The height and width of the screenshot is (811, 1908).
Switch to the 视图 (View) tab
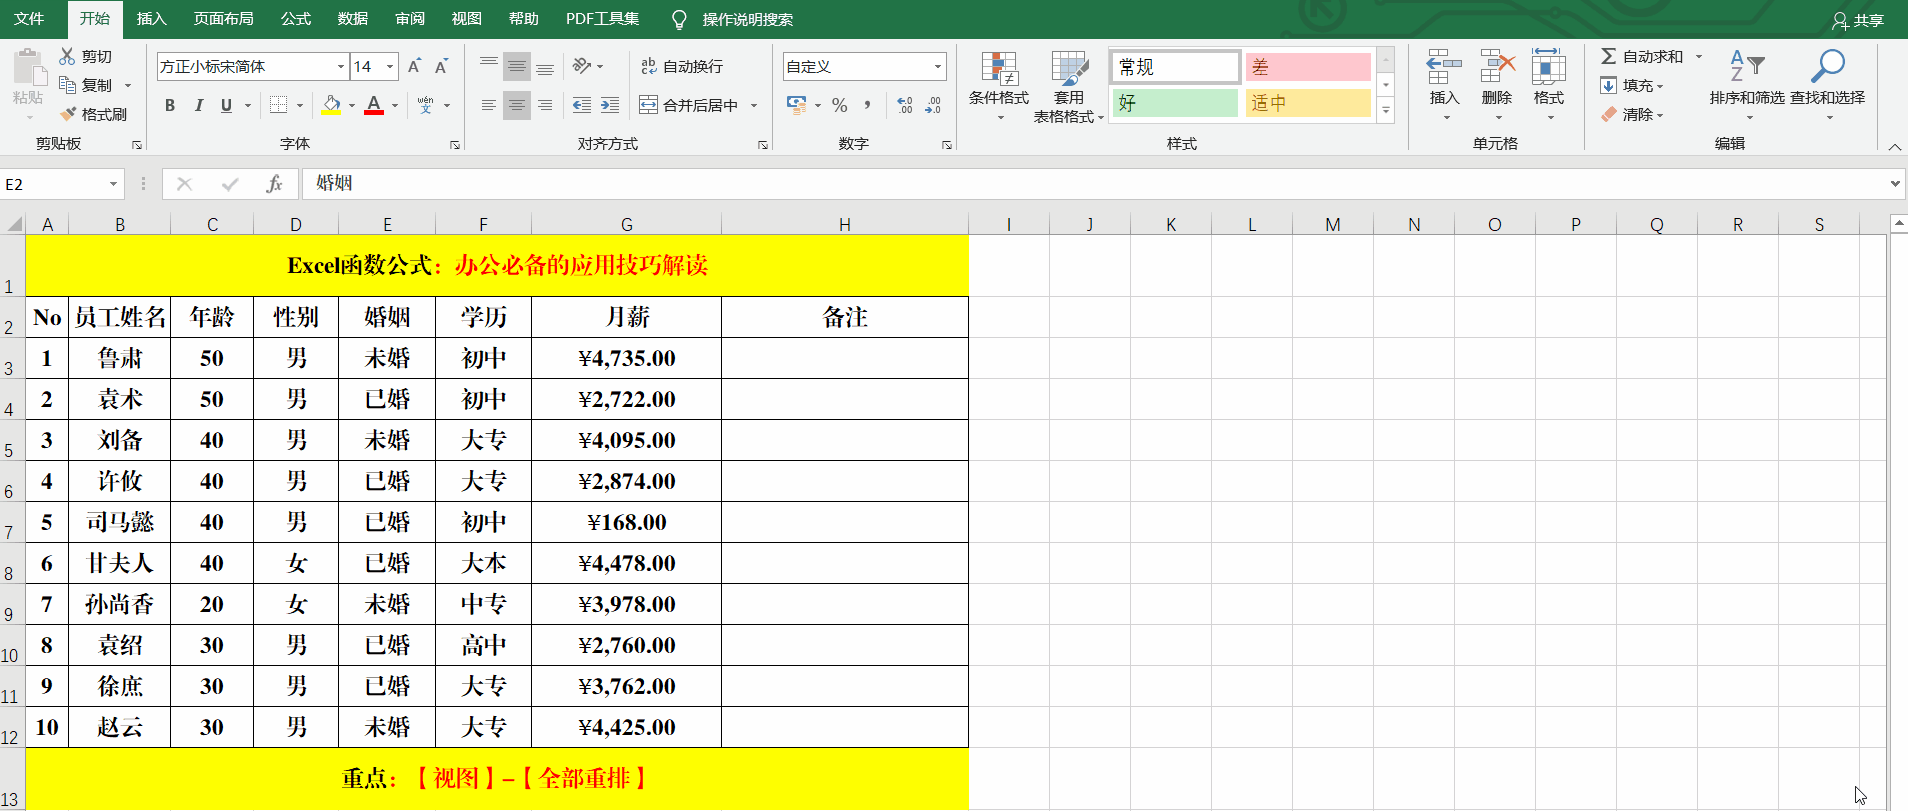466,19
